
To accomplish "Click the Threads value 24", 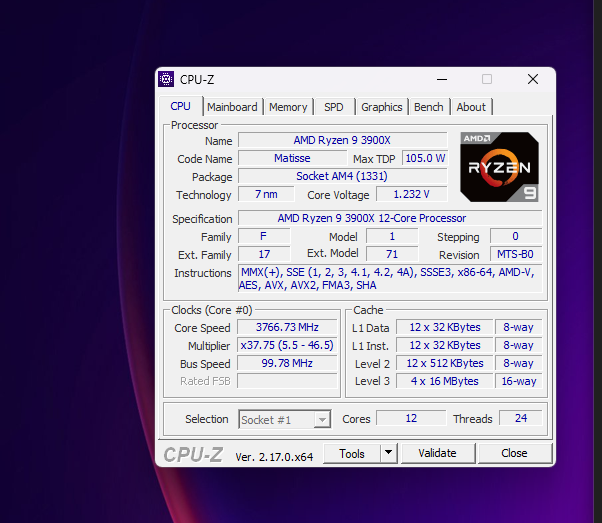I will point(521,418).
